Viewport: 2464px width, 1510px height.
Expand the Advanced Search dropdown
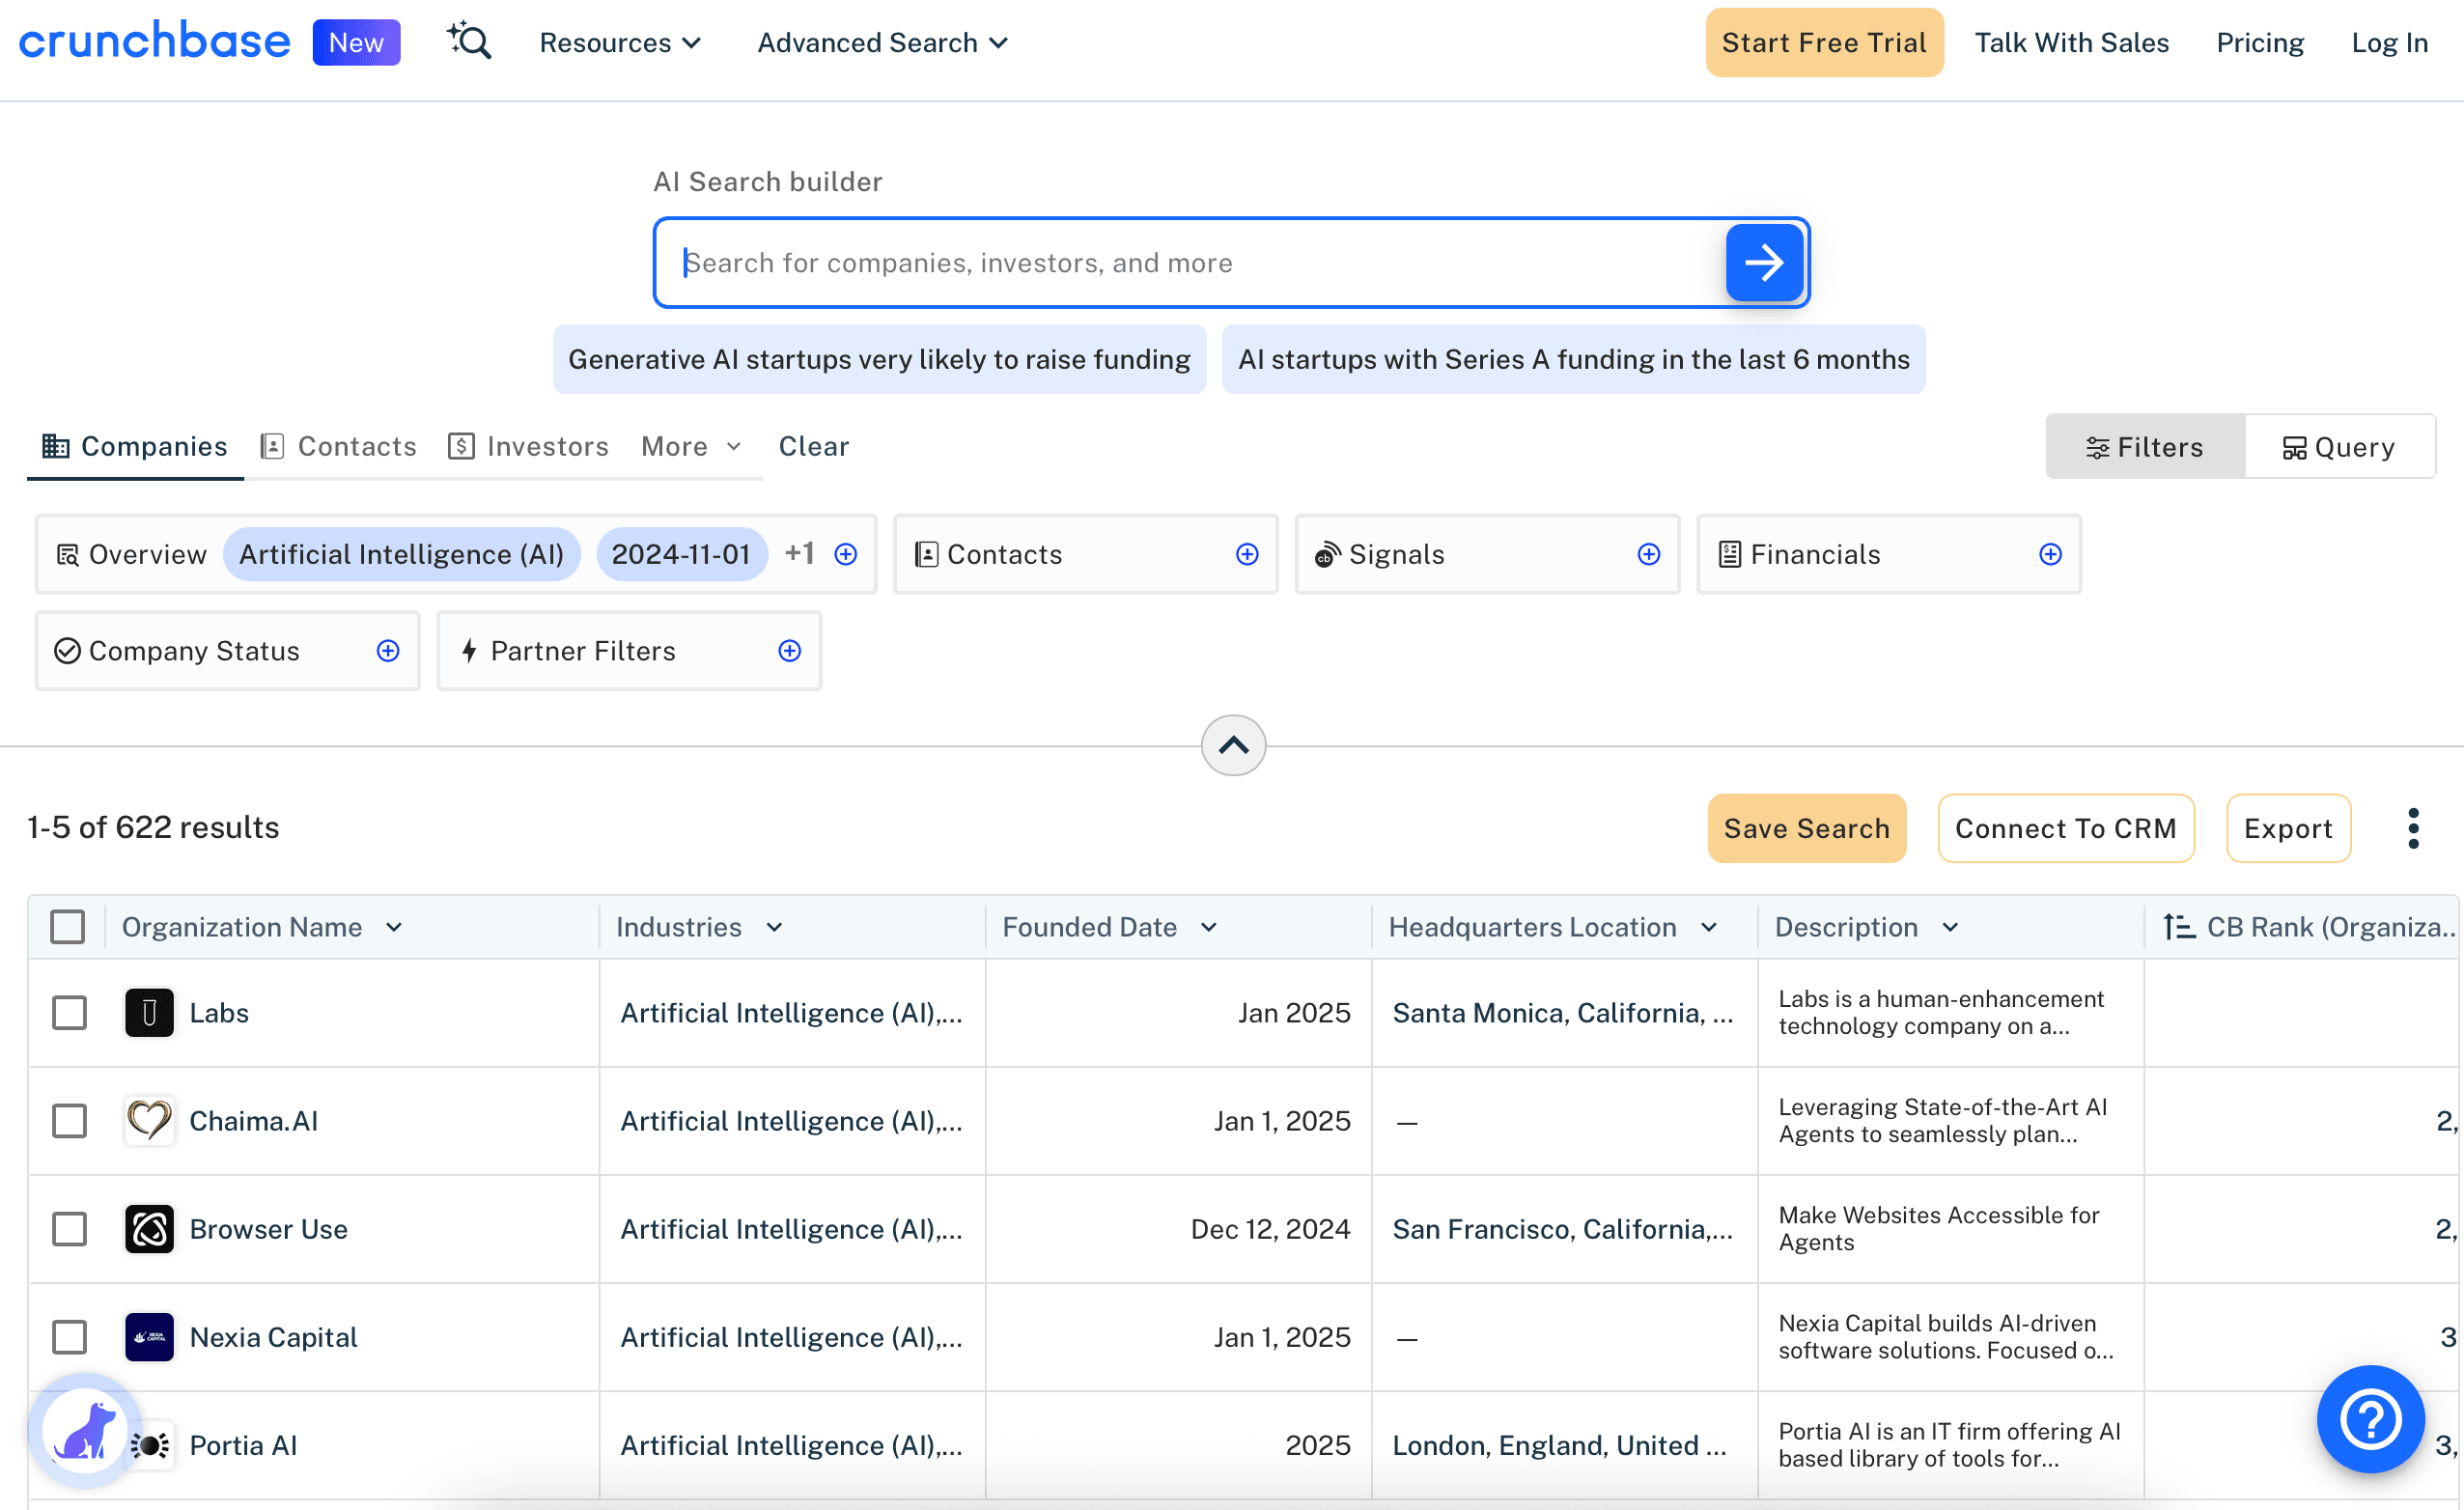click(882, 43)
